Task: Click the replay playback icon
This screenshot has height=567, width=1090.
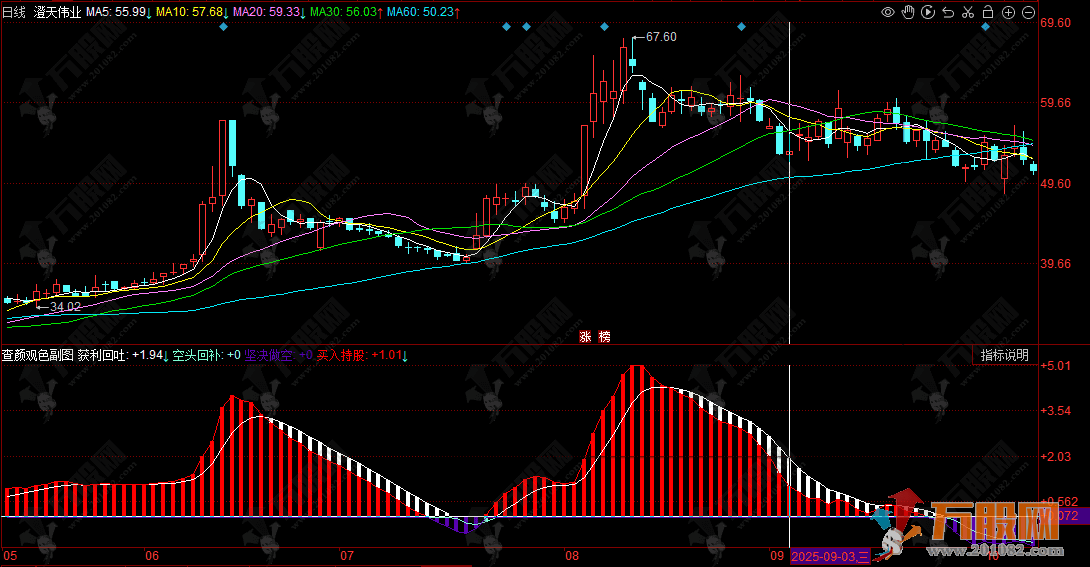Action: [x=928, y=13]
